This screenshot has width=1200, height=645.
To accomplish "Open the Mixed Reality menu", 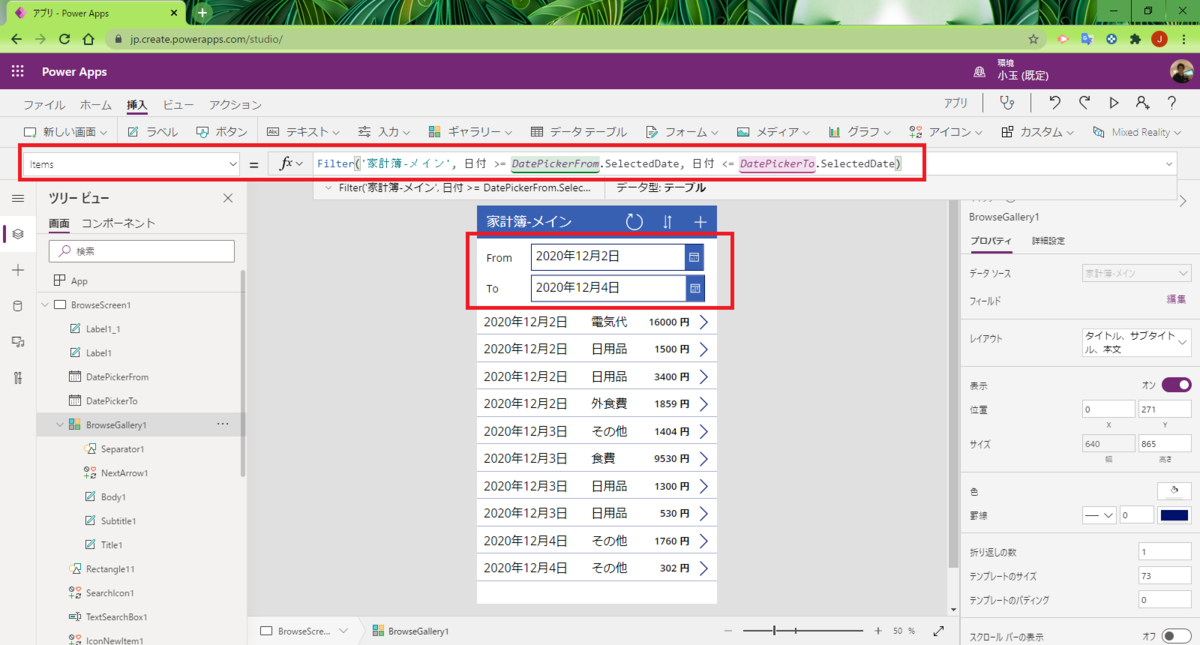I will coord(1139,132).
